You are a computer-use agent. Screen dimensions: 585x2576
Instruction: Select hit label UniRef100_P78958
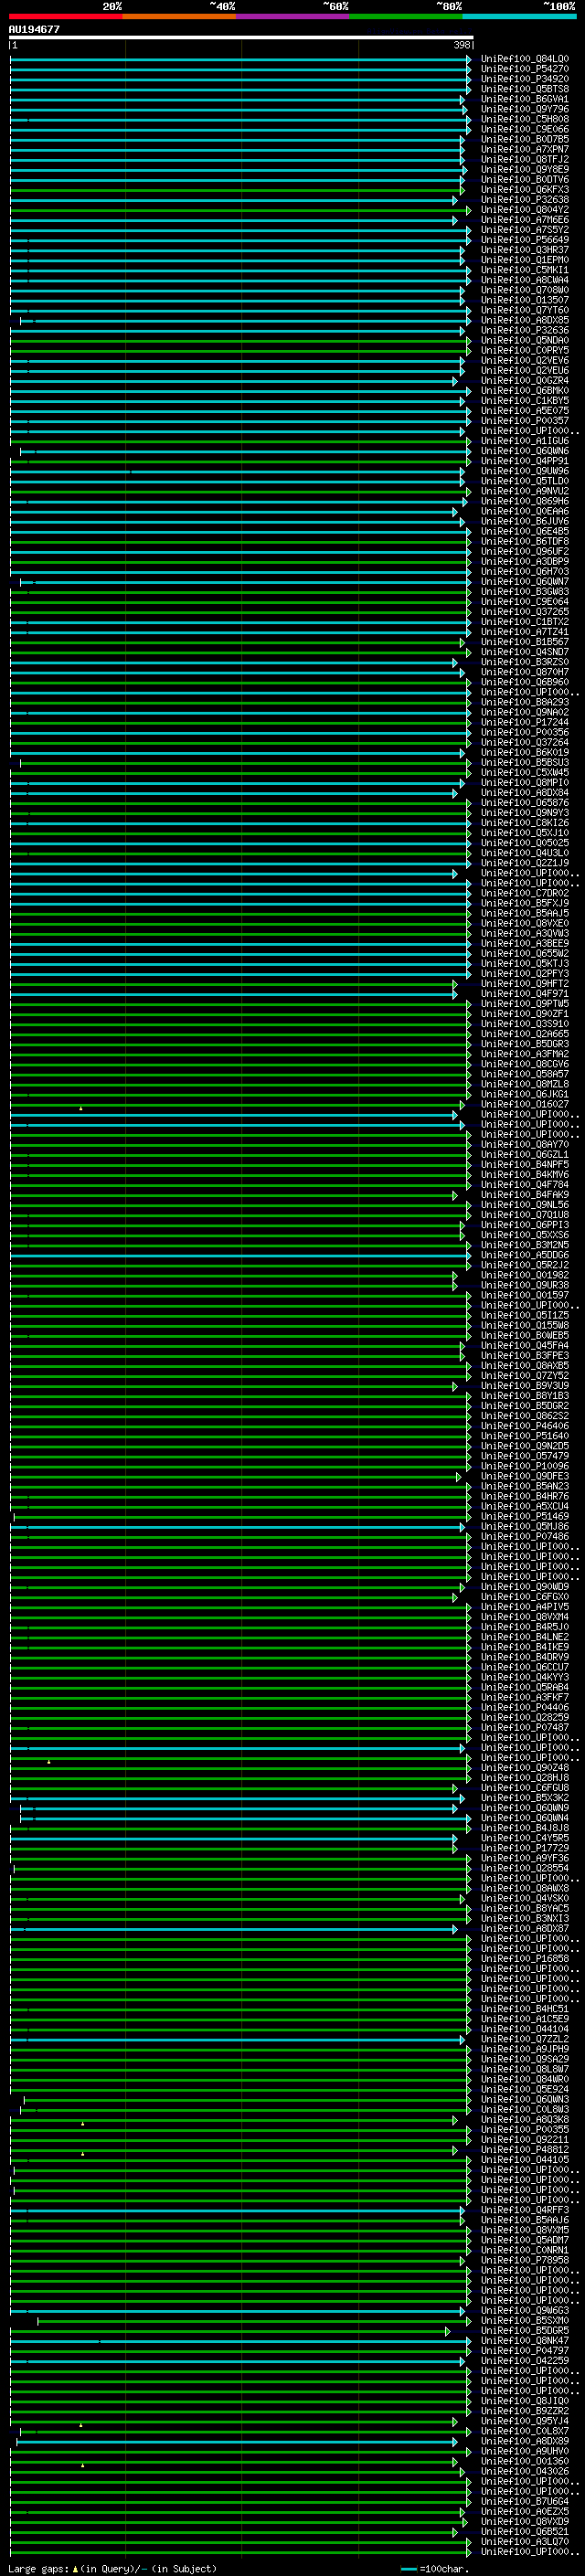525,2260
